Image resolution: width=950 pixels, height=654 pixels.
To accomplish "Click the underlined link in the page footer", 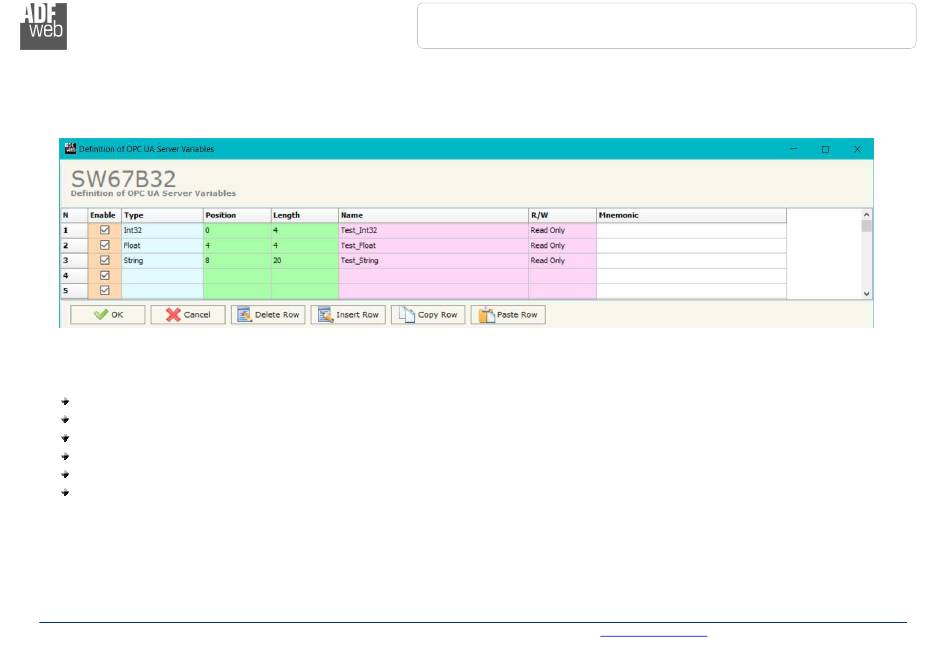I will pyautogui.click(x=654, y=633).
